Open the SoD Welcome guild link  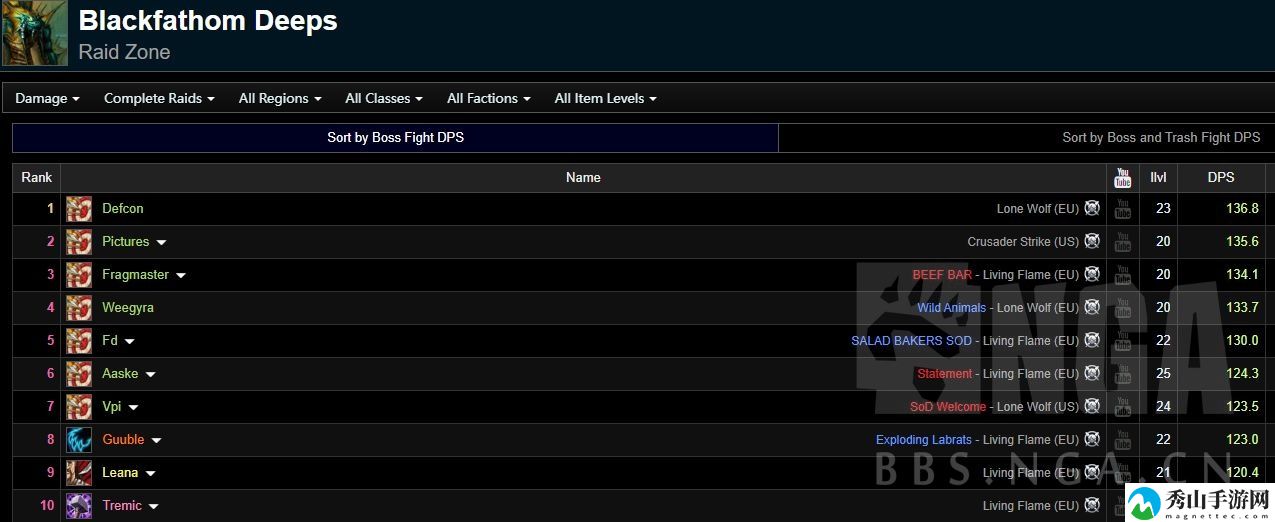coord(948,407)
